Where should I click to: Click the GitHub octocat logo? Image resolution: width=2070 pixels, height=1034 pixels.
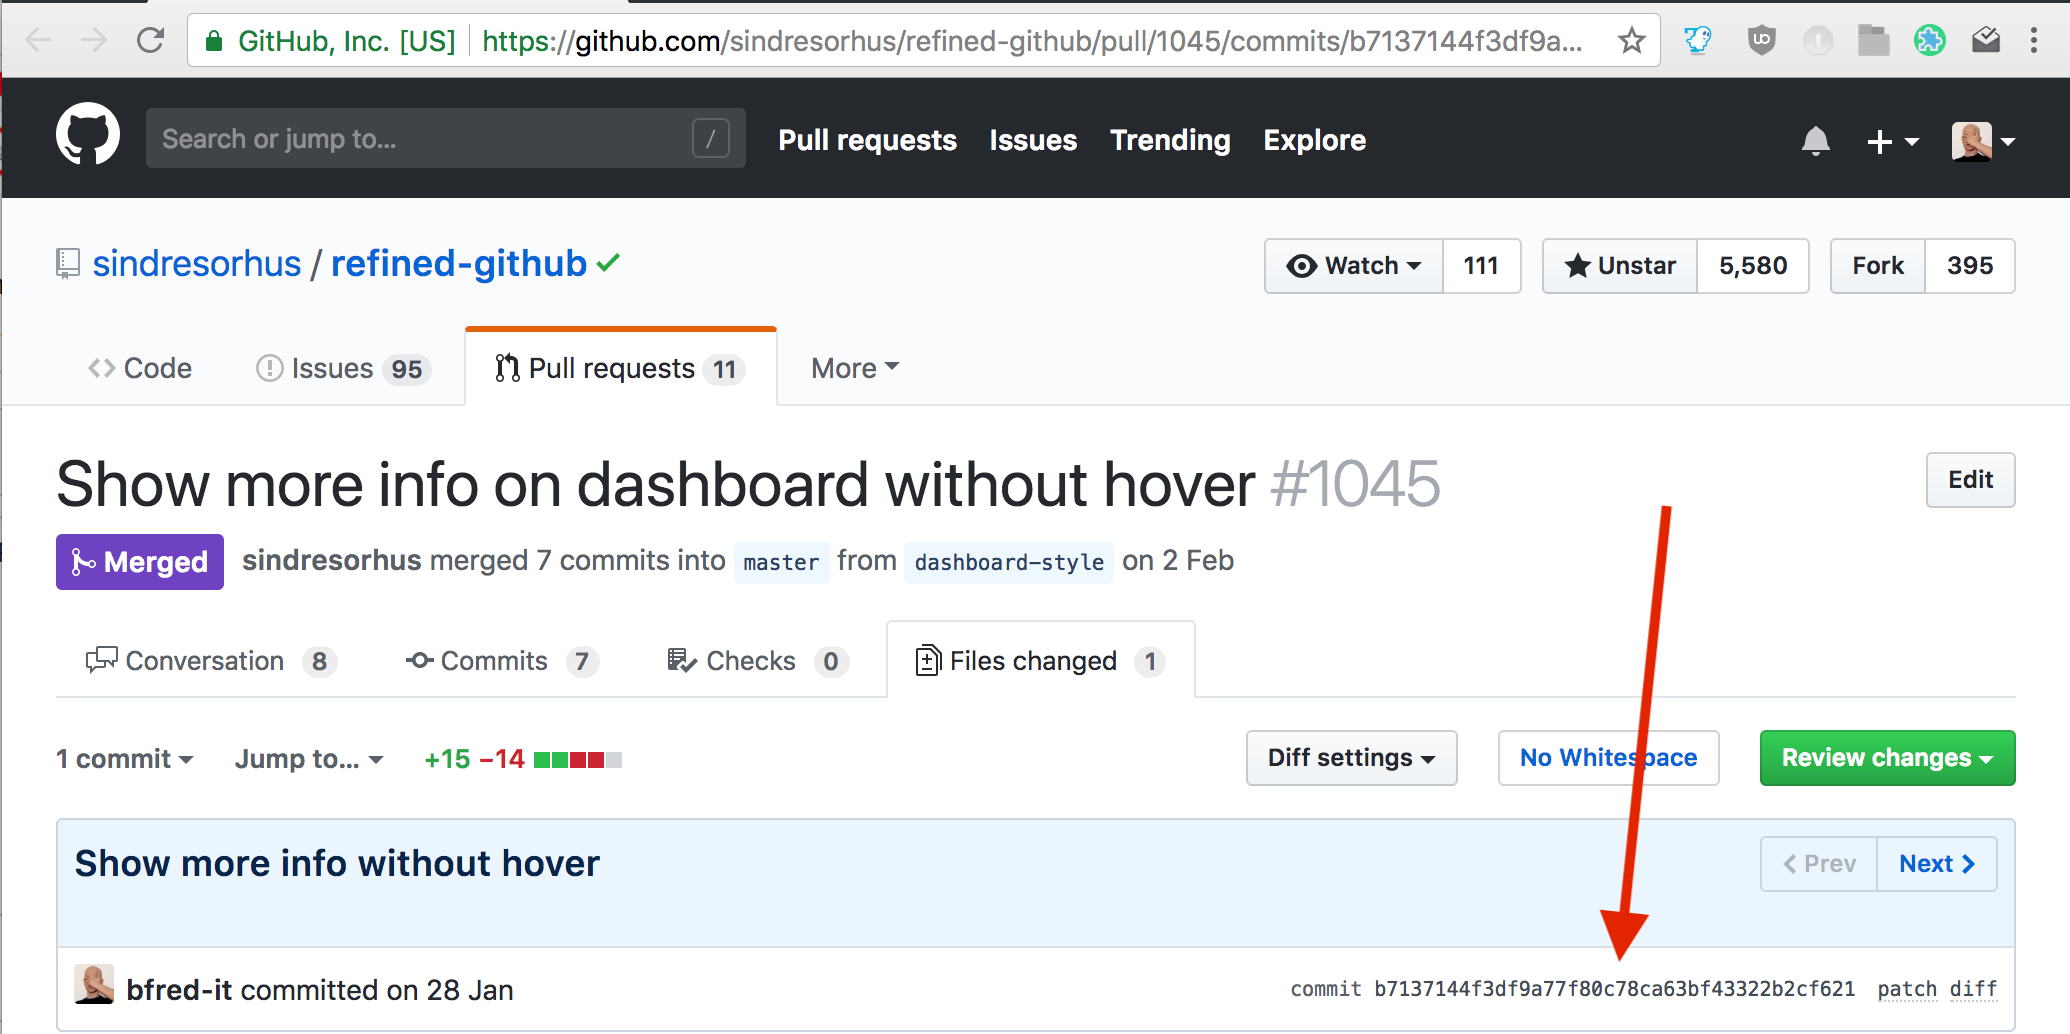pyautogui.click(x=88, y=134)
